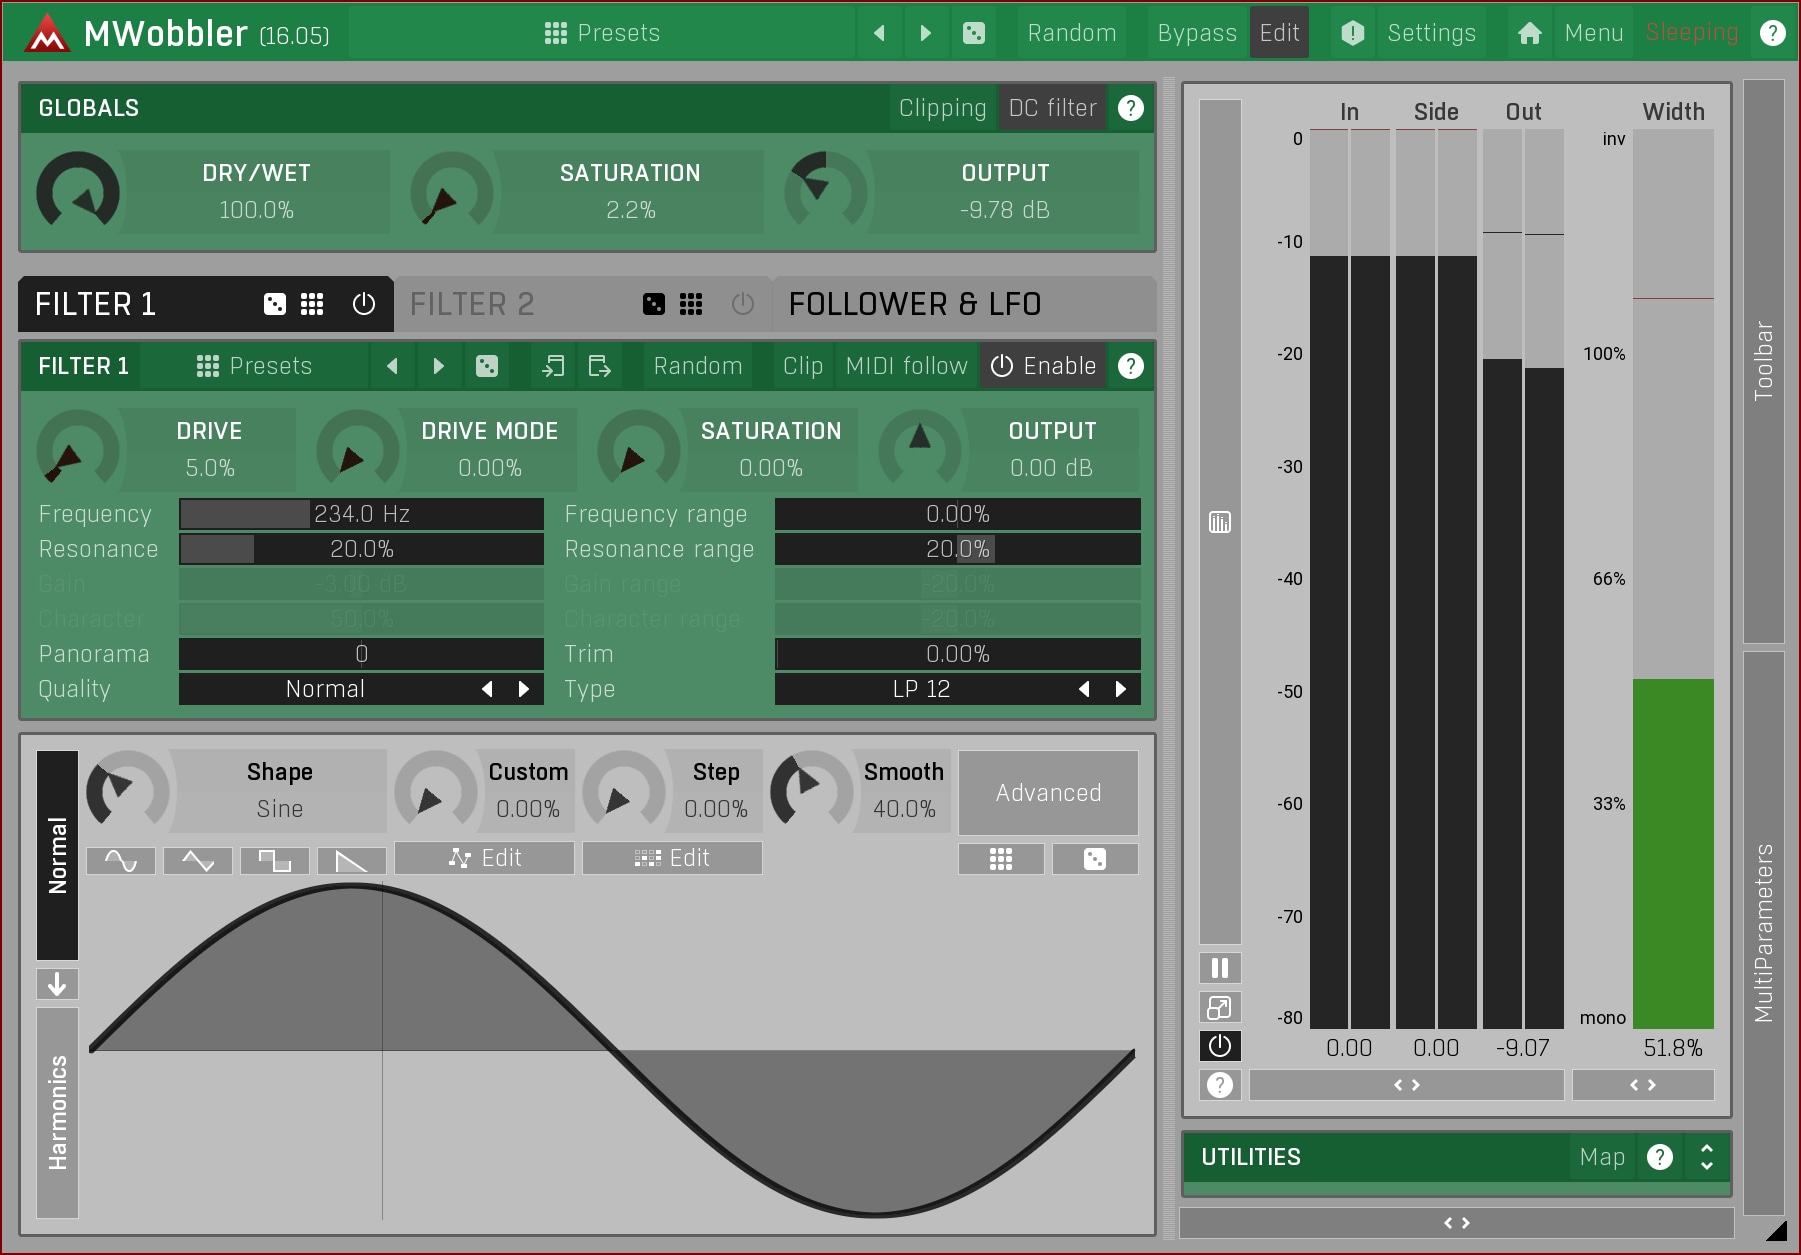Viewport: 1801px width, 1255px height.
Task: Click Filter 2 tab dice randomize icon
Action: tap(653, 304)
